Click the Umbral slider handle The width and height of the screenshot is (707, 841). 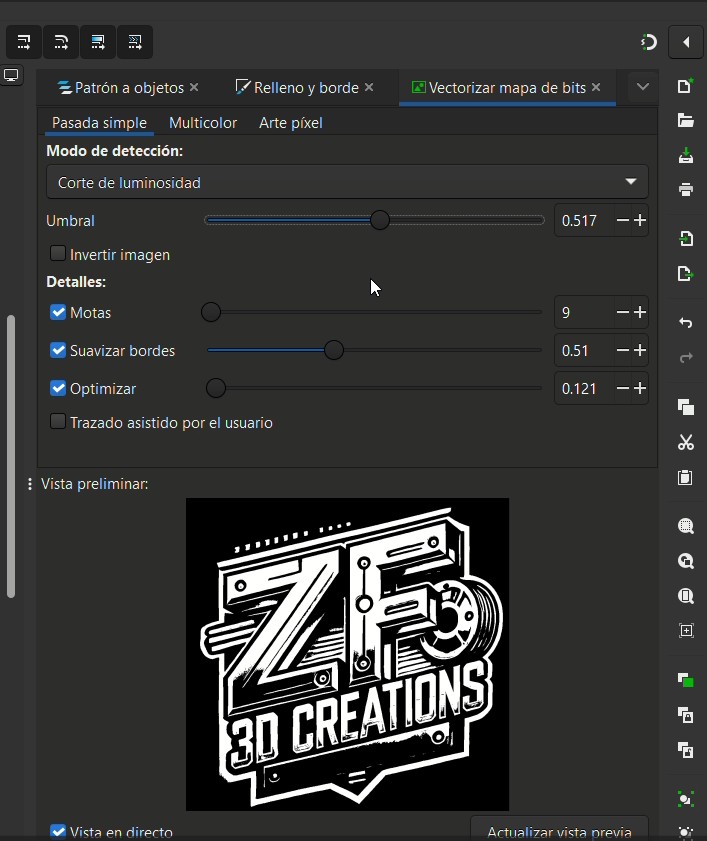[380, 220]
